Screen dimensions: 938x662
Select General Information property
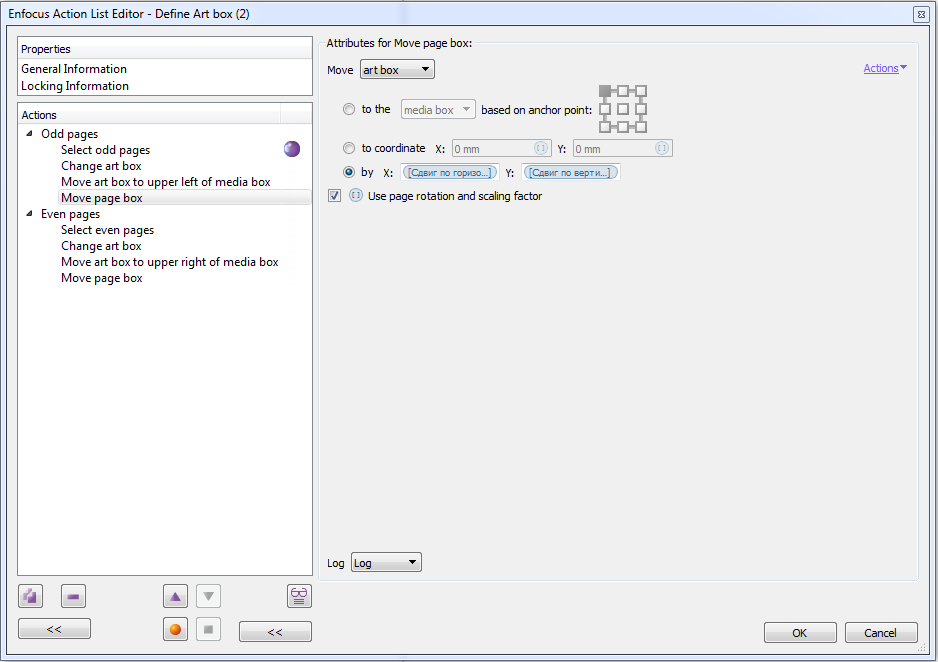(74, 69)
